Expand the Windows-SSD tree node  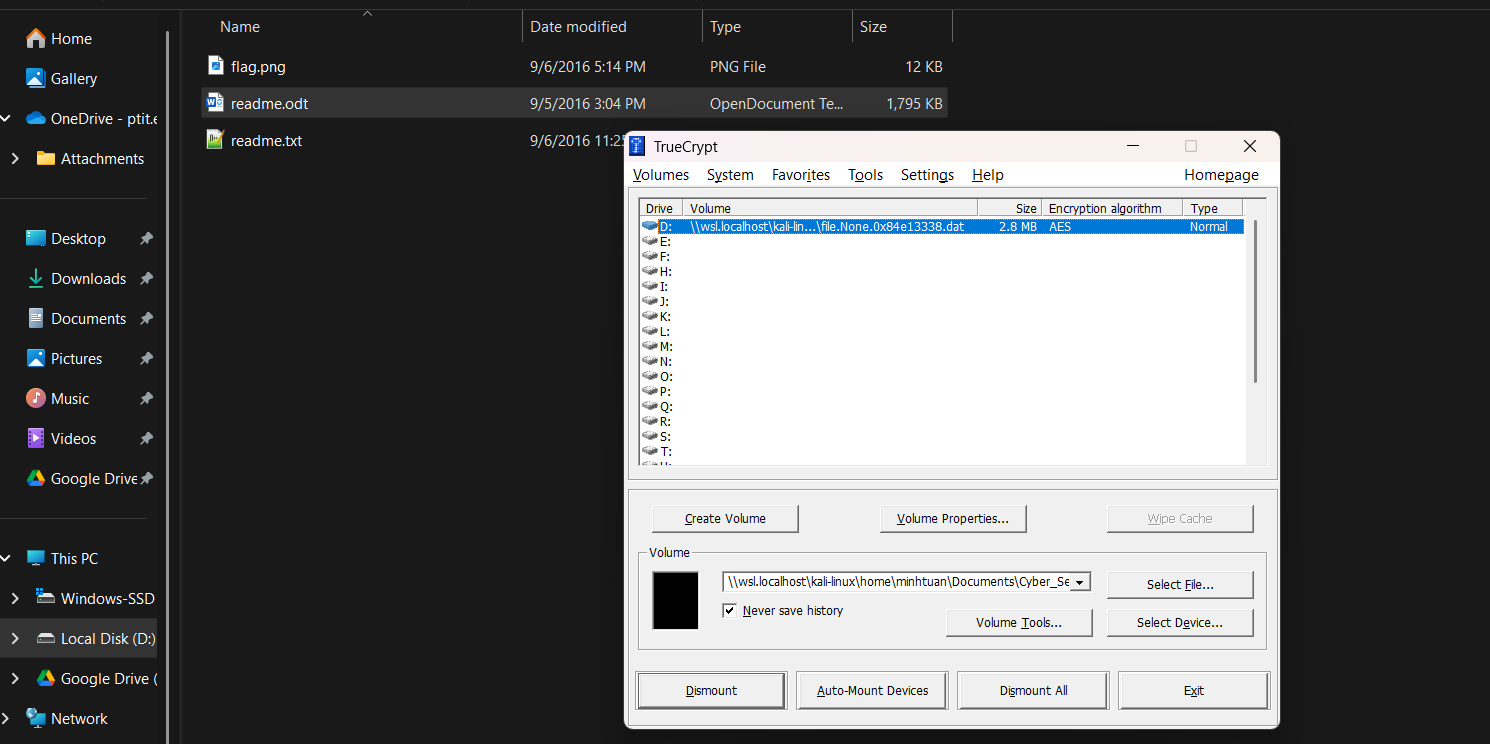click(x=14, y=598)
